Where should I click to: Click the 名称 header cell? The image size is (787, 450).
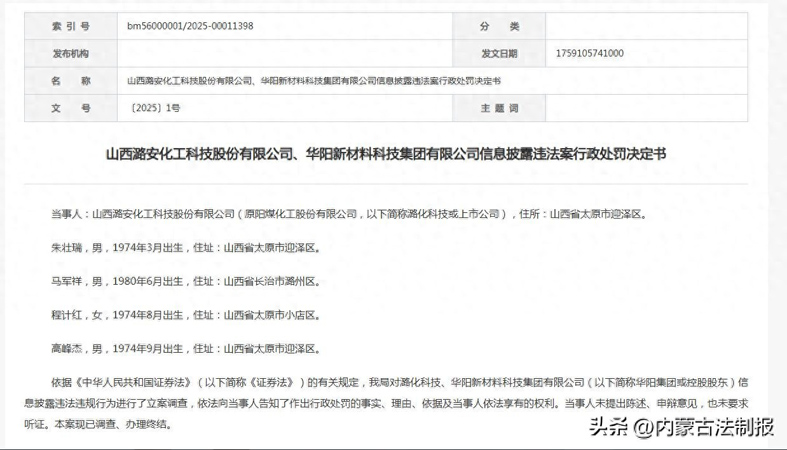point(71,80)
